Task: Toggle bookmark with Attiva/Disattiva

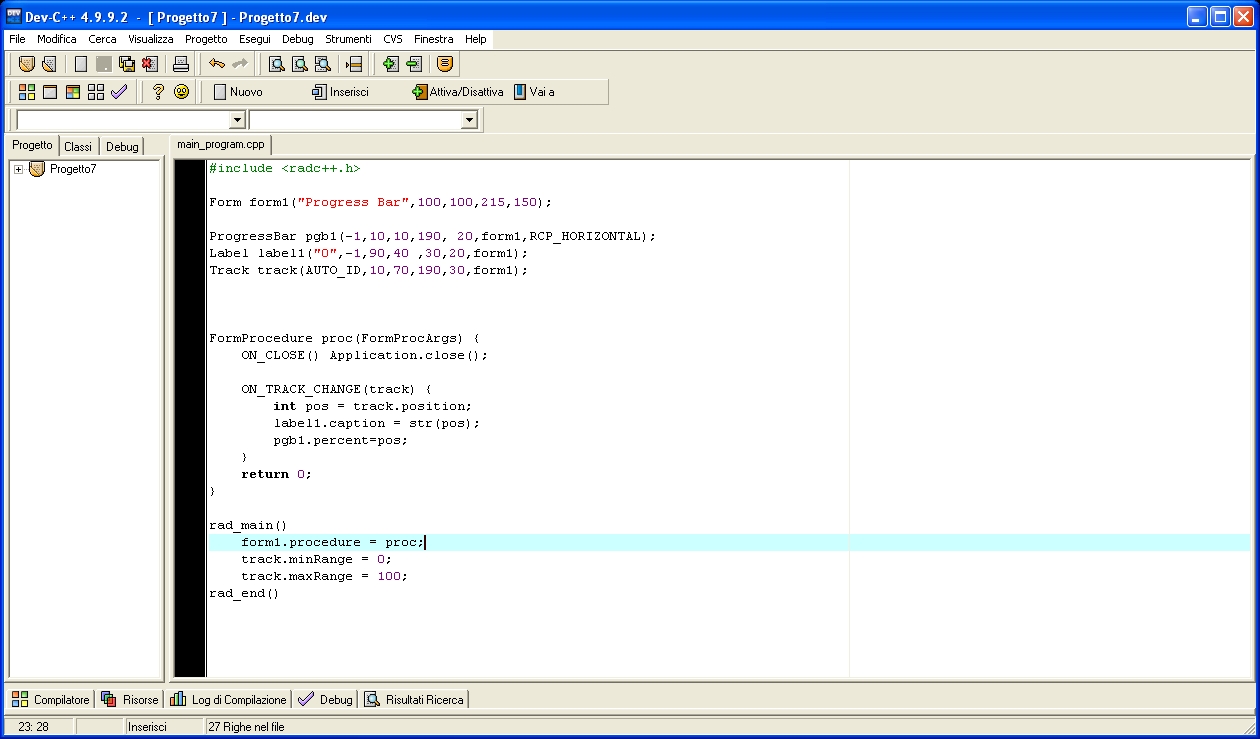Action: [458, 92]
